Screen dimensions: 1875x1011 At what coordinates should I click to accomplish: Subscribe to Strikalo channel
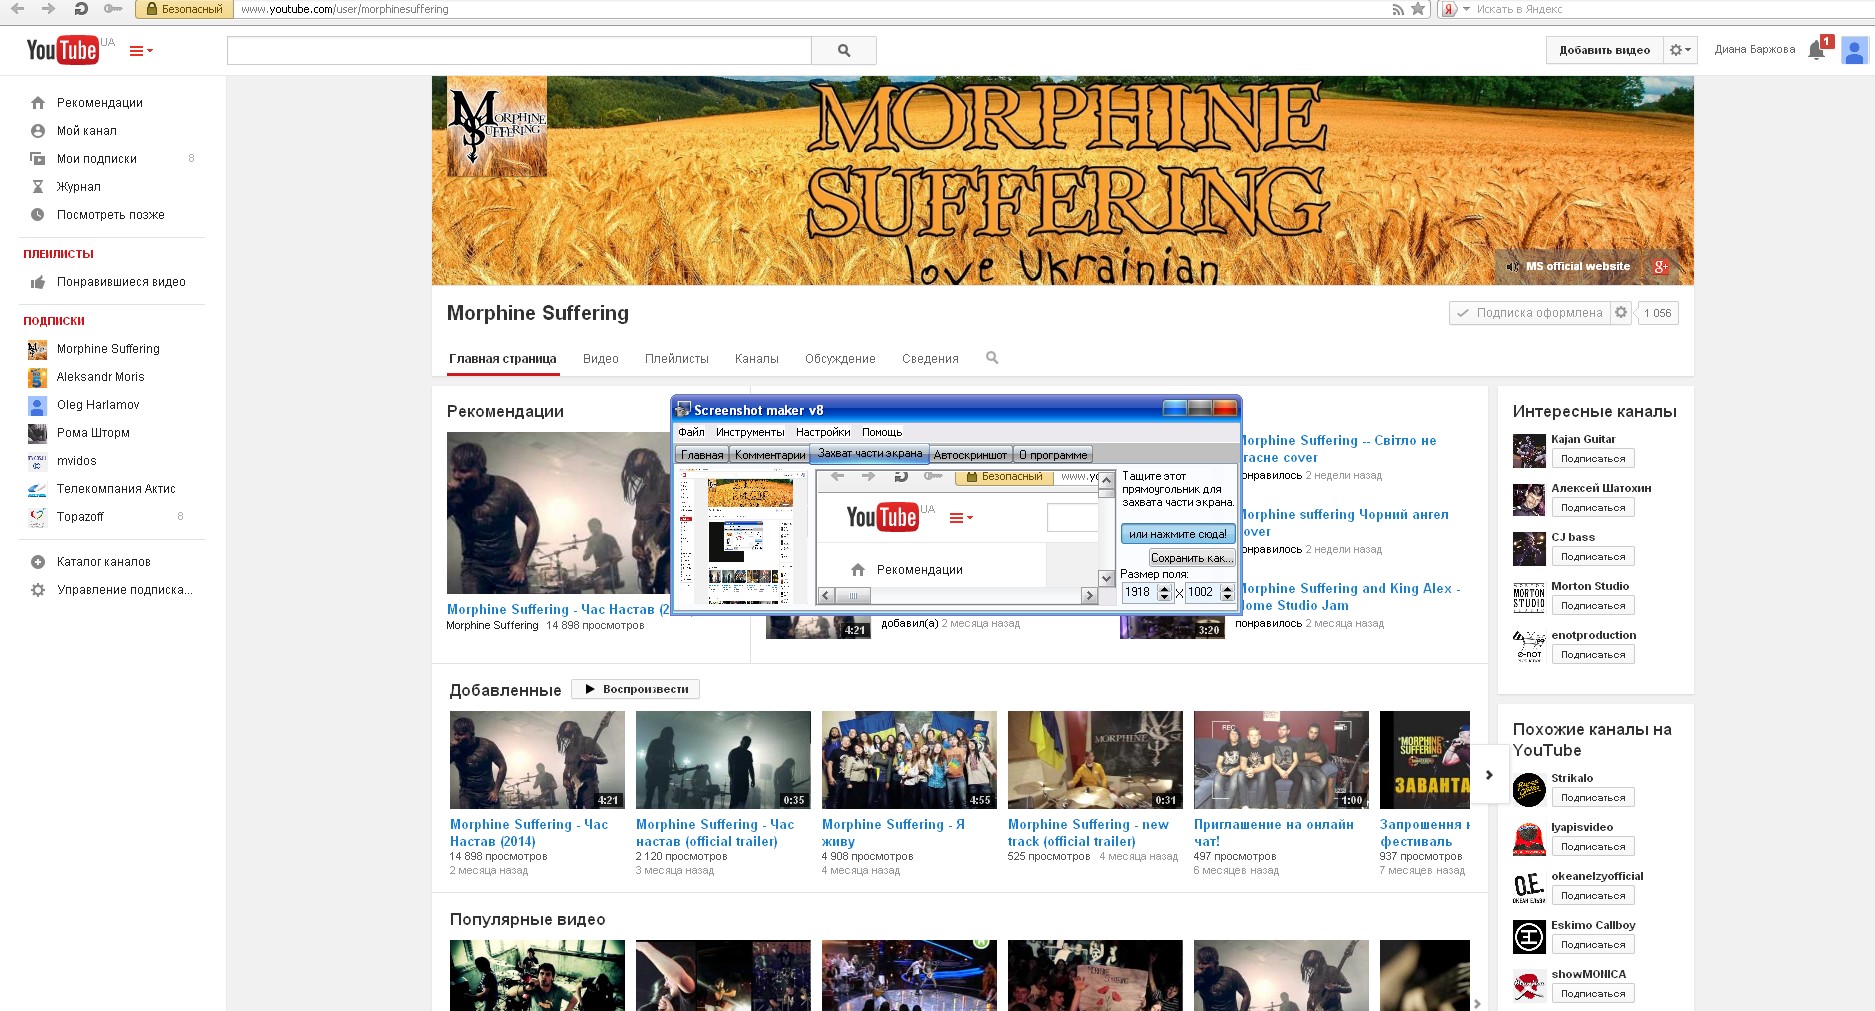pos(1593,798)
